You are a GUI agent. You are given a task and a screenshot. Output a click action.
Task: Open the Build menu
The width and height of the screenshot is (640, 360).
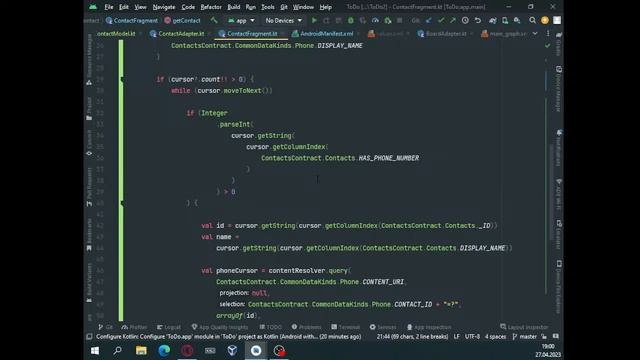coord(234,7)
